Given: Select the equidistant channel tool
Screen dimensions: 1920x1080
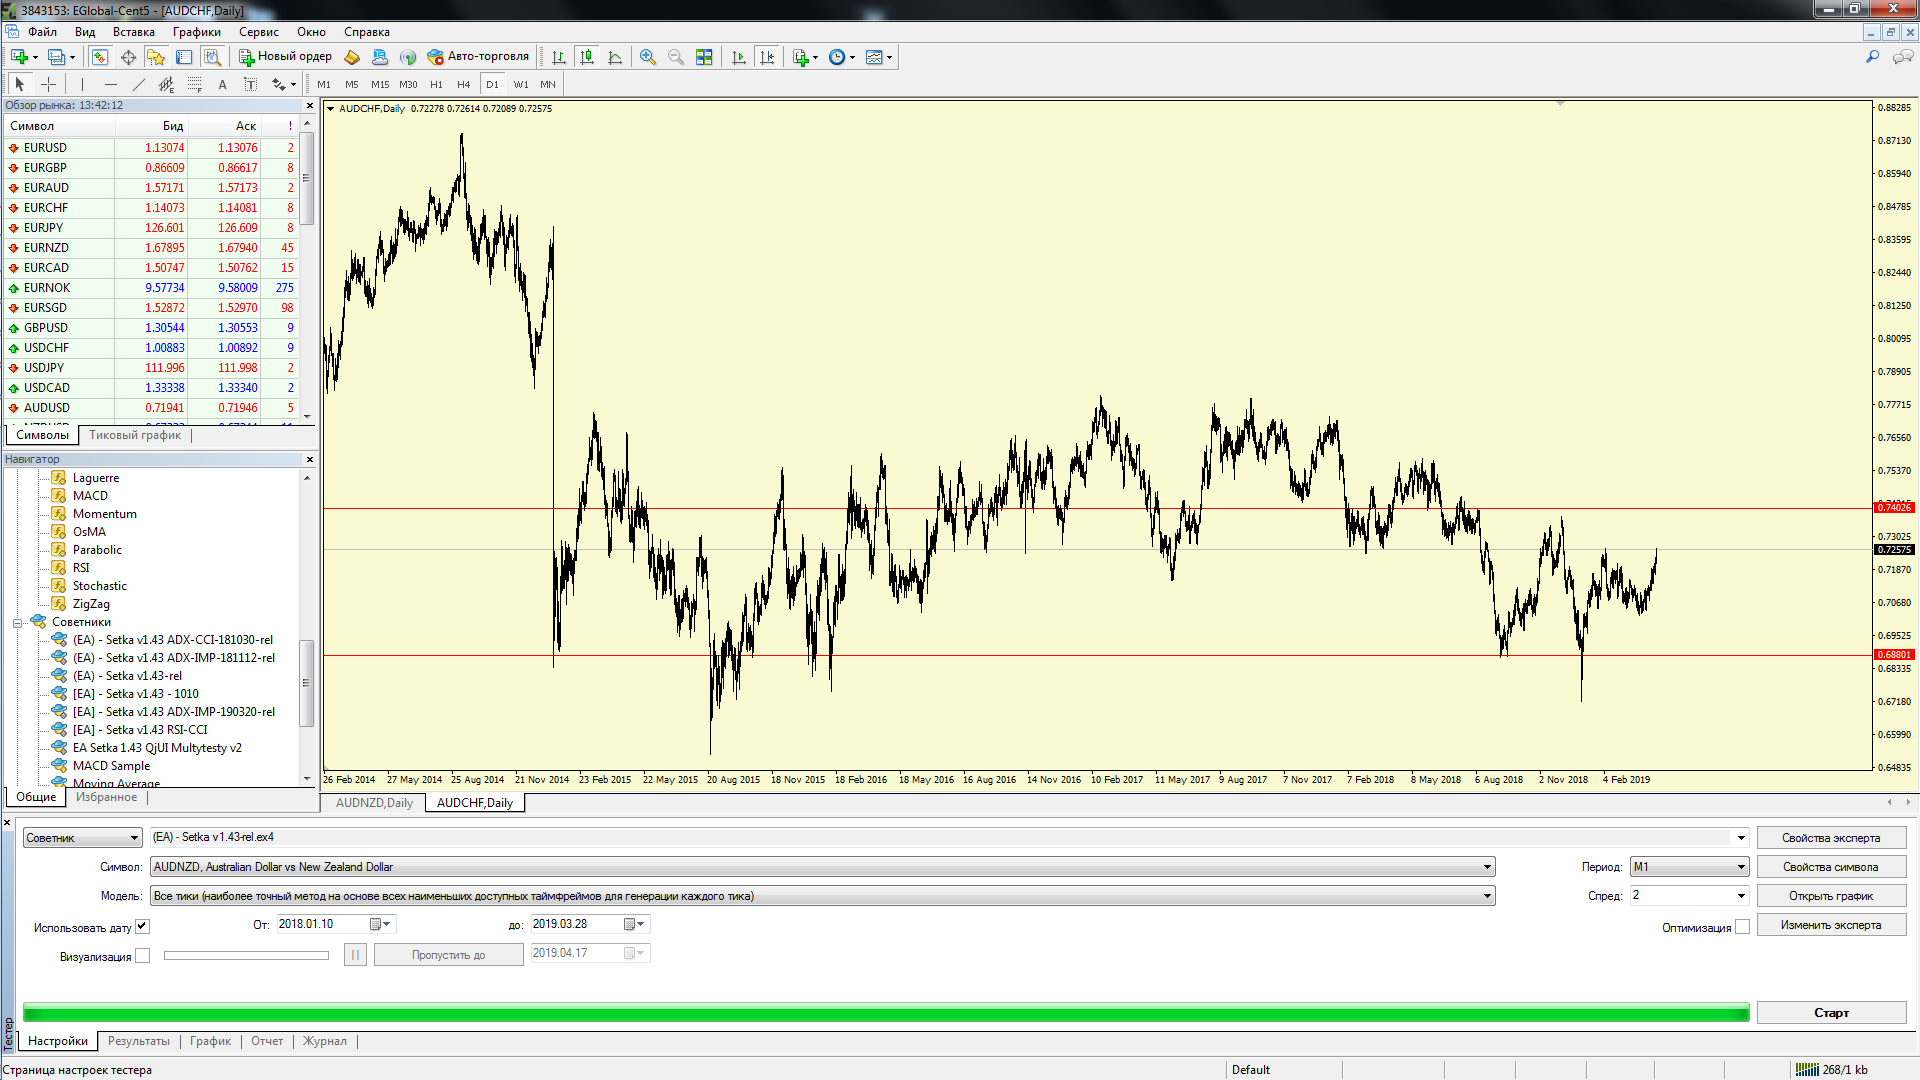Looking at the screenshot, I should coord(166,84).
